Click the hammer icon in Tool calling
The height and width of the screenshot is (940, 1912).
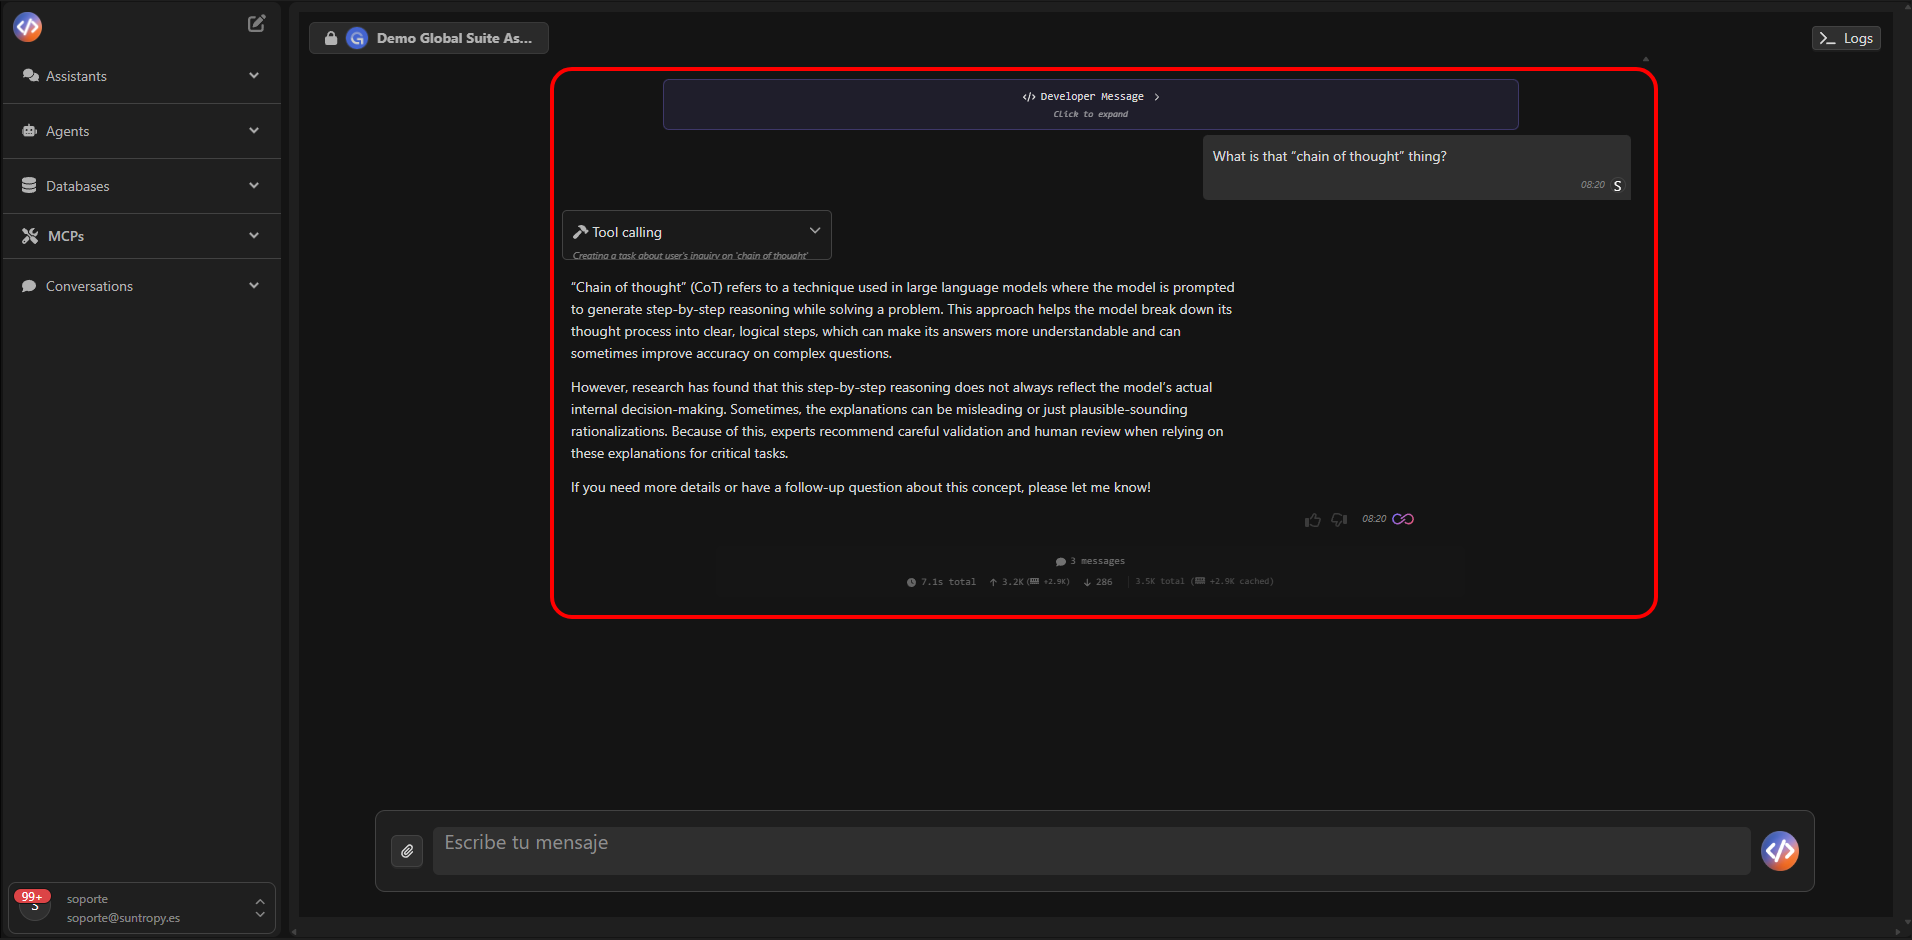[x=580, y=232]
